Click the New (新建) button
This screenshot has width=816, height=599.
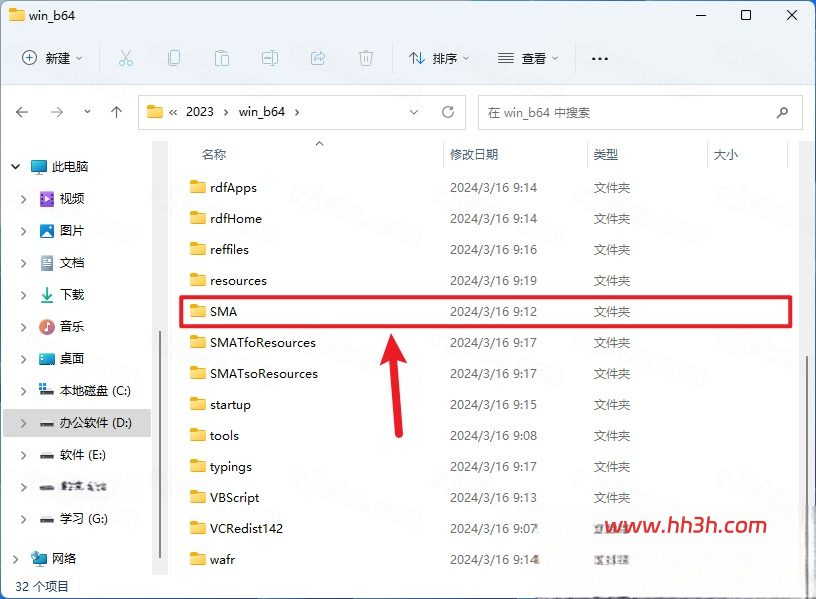coord(52,58)
